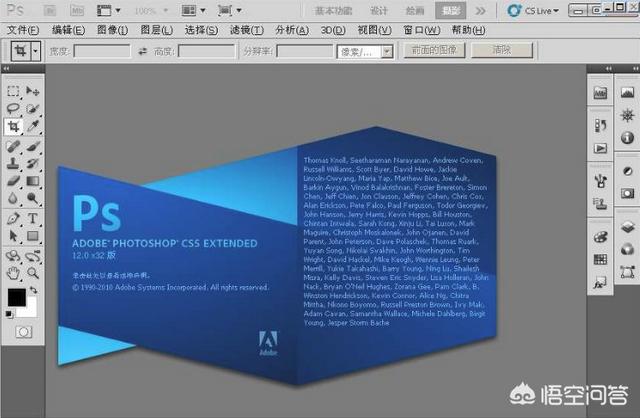
Task: Open the Channels panel icon
Action: point(627,249)
